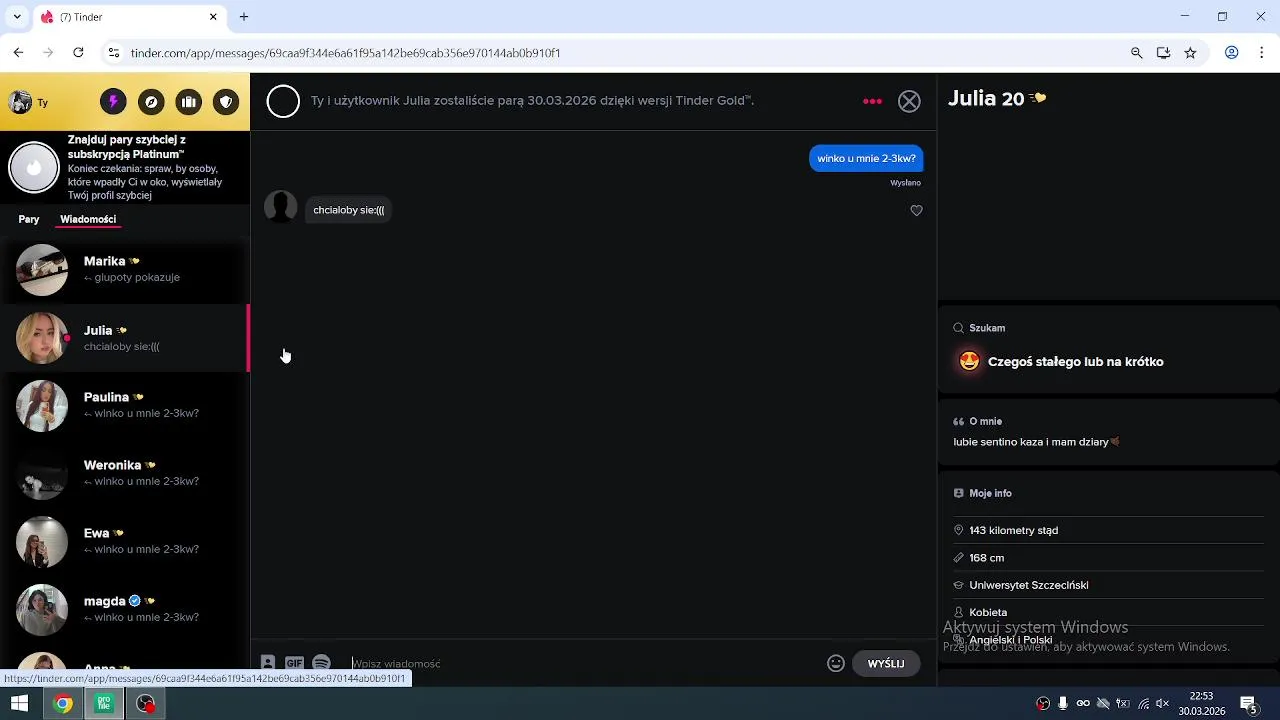This screenshot has height=720, width=1280.
Task: Bookmark this page with the star
Action: point(1190,53)
